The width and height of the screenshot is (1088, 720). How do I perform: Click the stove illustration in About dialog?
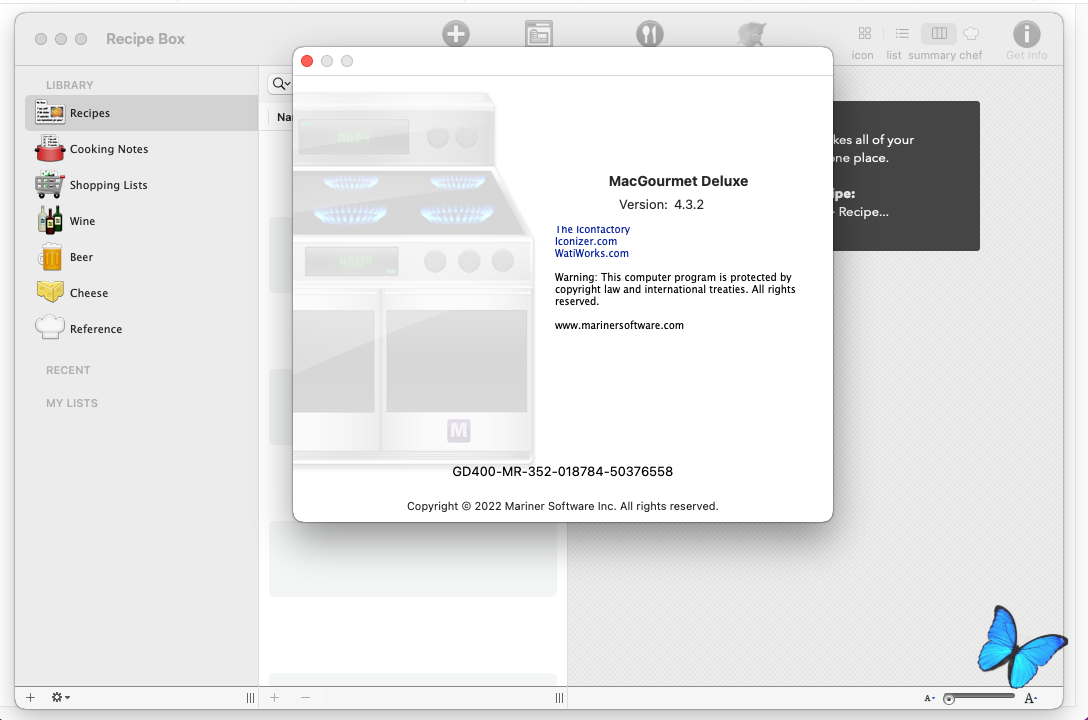point(414,277)
